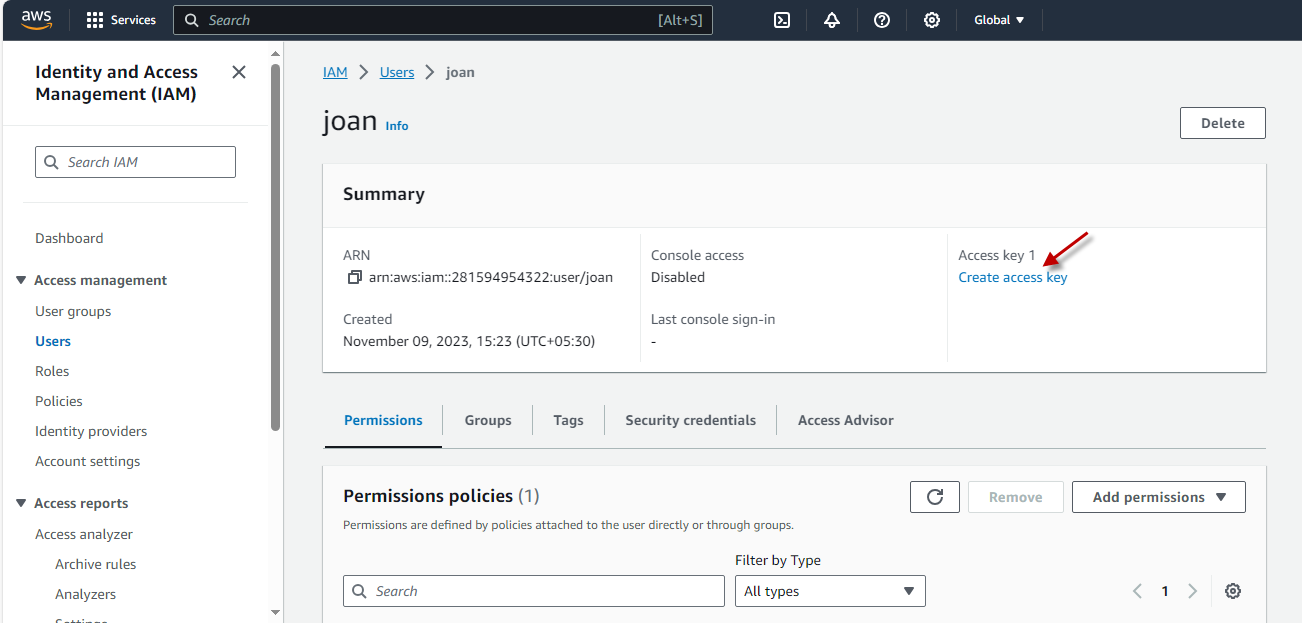
Task: Click the sidebar vertical scrollbar
Action: 276,248
